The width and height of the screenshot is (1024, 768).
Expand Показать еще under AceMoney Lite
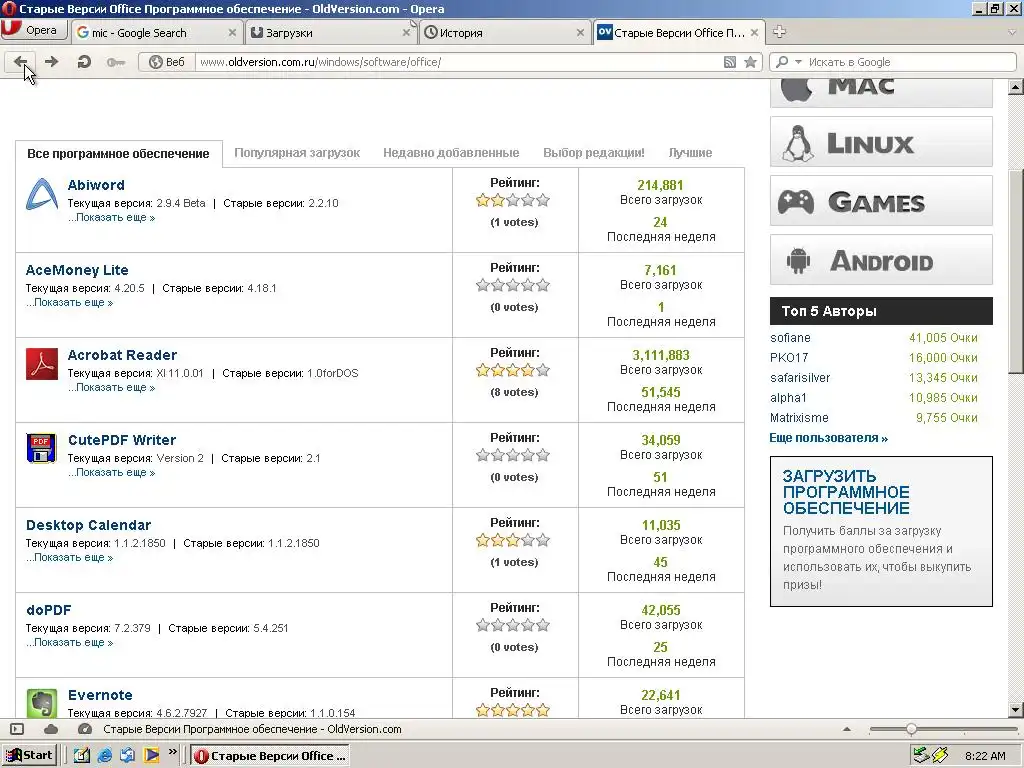click(69, 302)
